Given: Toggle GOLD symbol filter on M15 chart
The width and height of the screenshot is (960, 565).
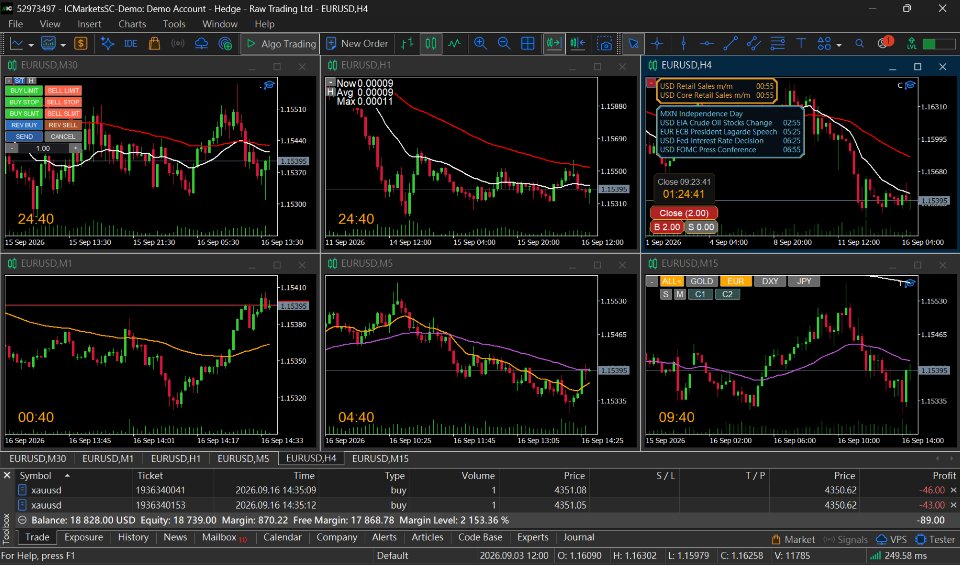Looking at the screenshot, I should click(x=701, y=281).
